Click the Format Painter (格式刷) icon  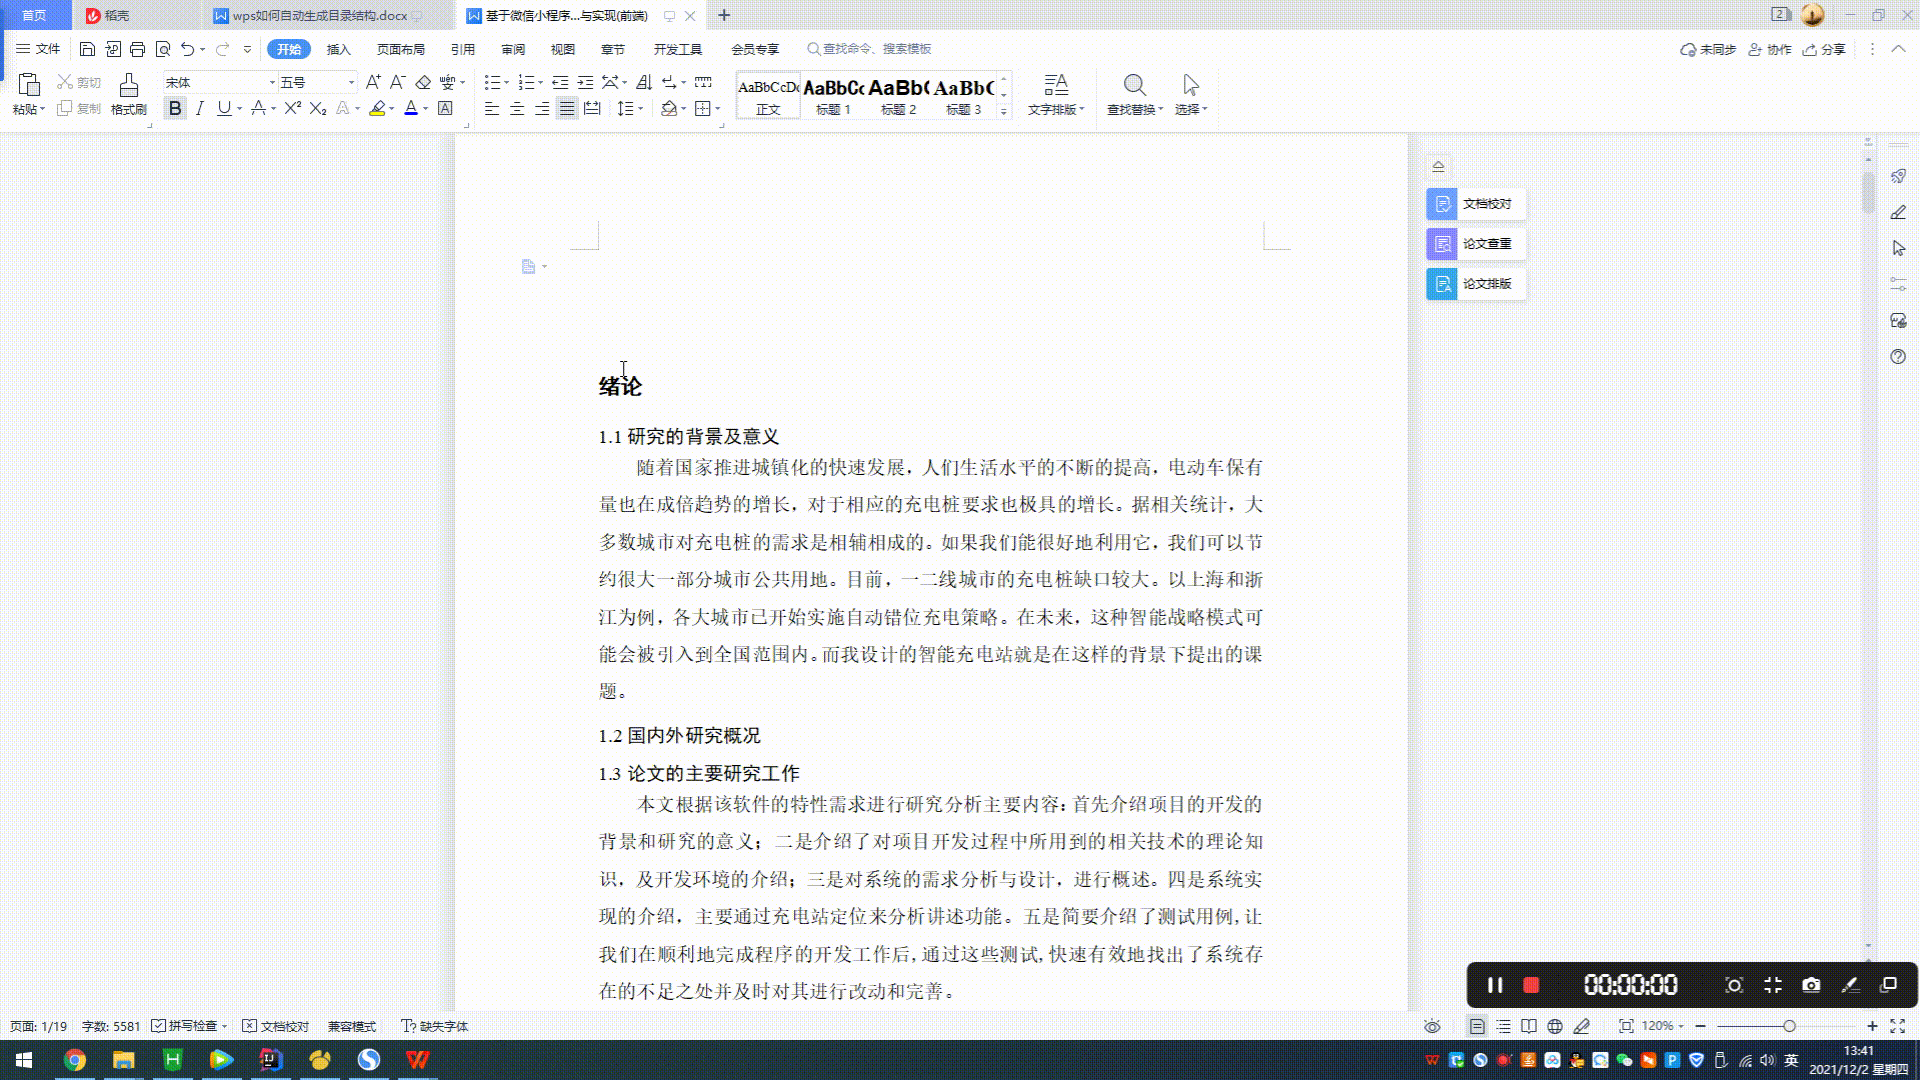click(x=128, y=86)
